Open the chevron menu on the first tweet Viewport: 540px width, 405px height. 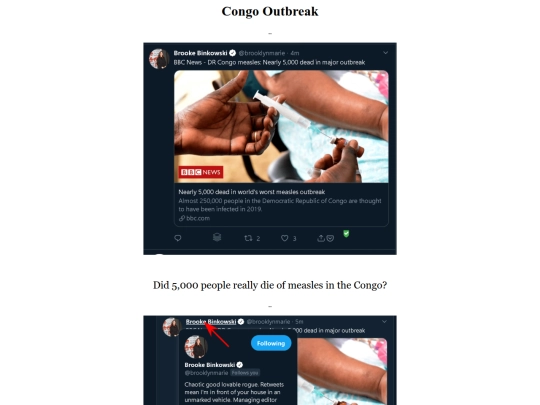(385, 53)
